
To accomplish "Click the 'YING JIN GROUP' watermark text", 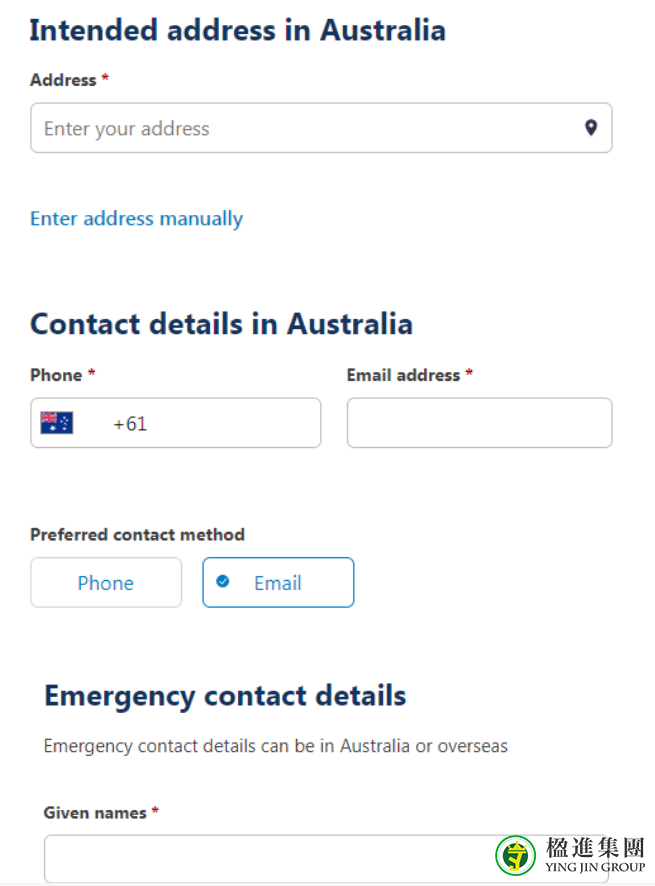I will click(x=595, y=867).
